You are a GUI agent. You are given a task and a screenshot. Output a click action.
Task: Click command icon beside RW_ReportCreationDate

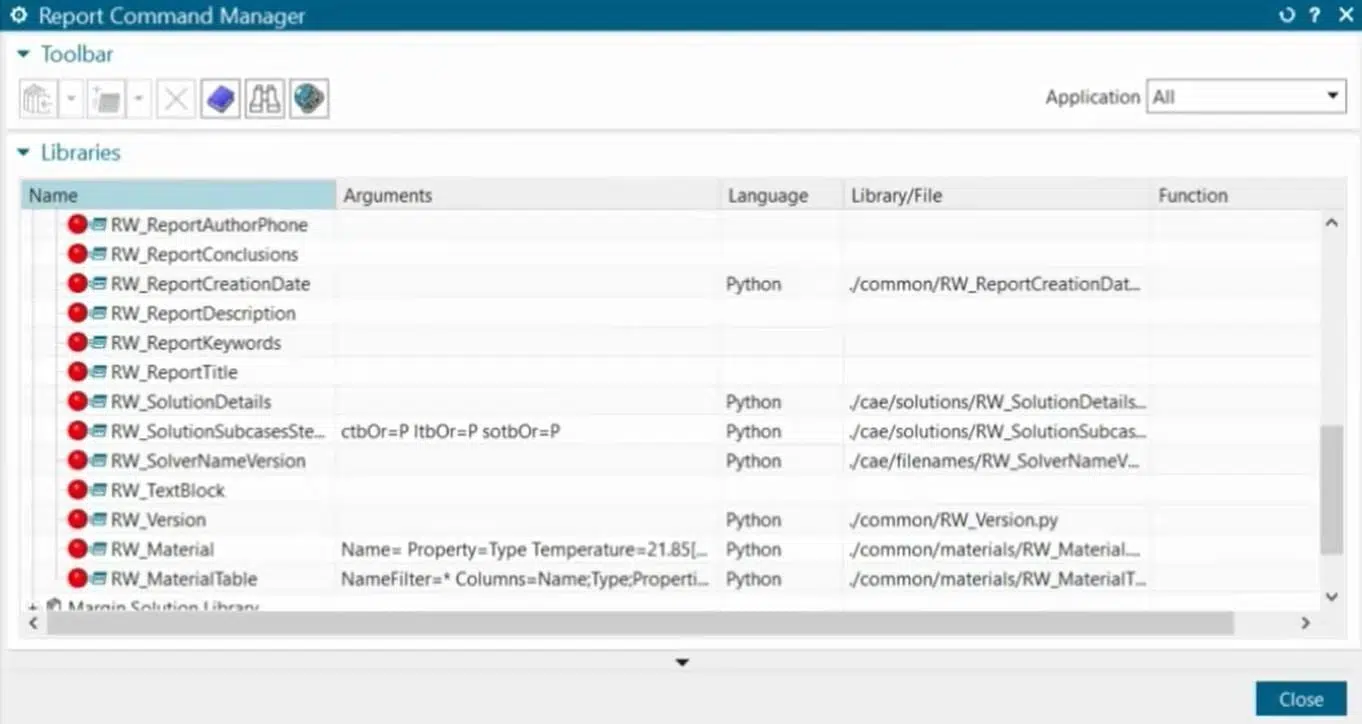(99, 284)
